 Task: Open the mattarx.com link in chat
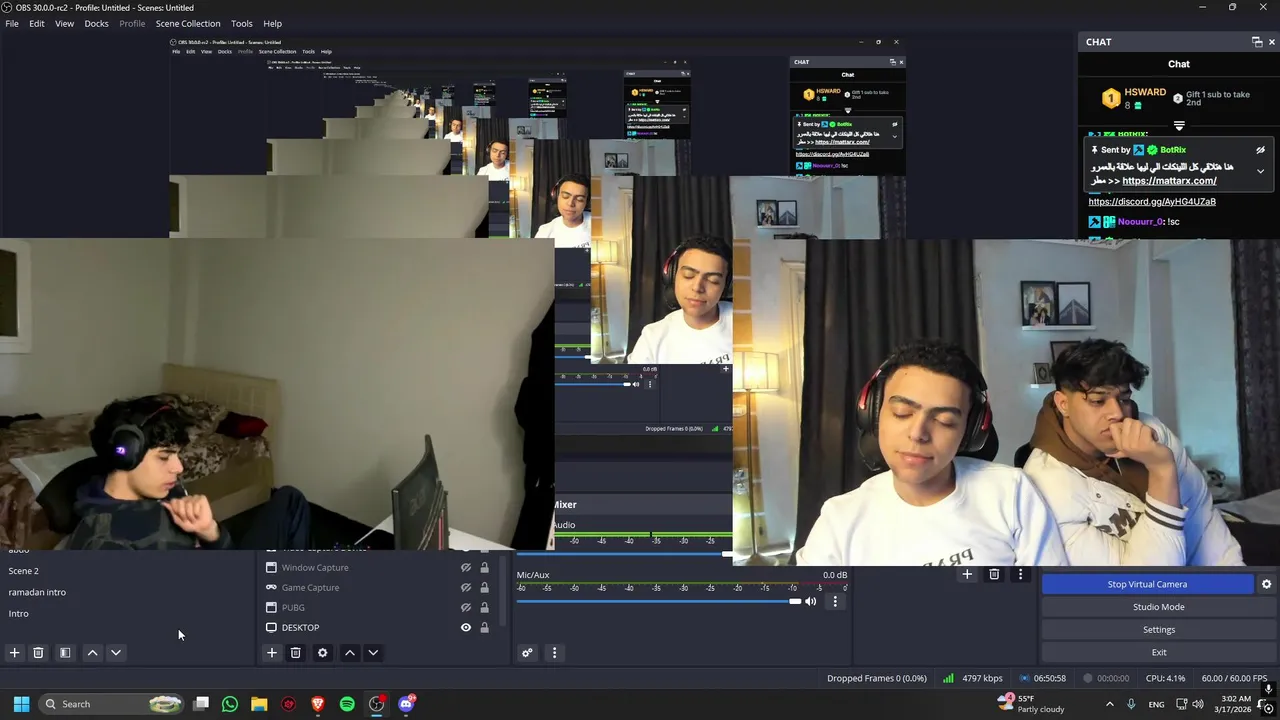(x=1169, y=181)
